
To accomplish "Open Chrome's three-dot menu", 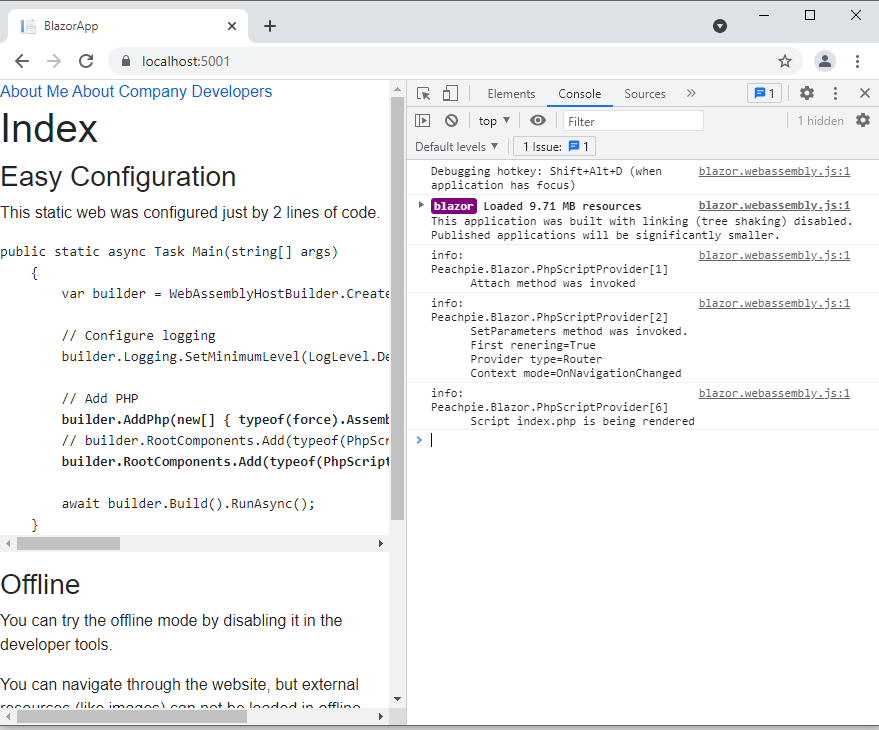I will pyautogui.click(x=857, y=61).
